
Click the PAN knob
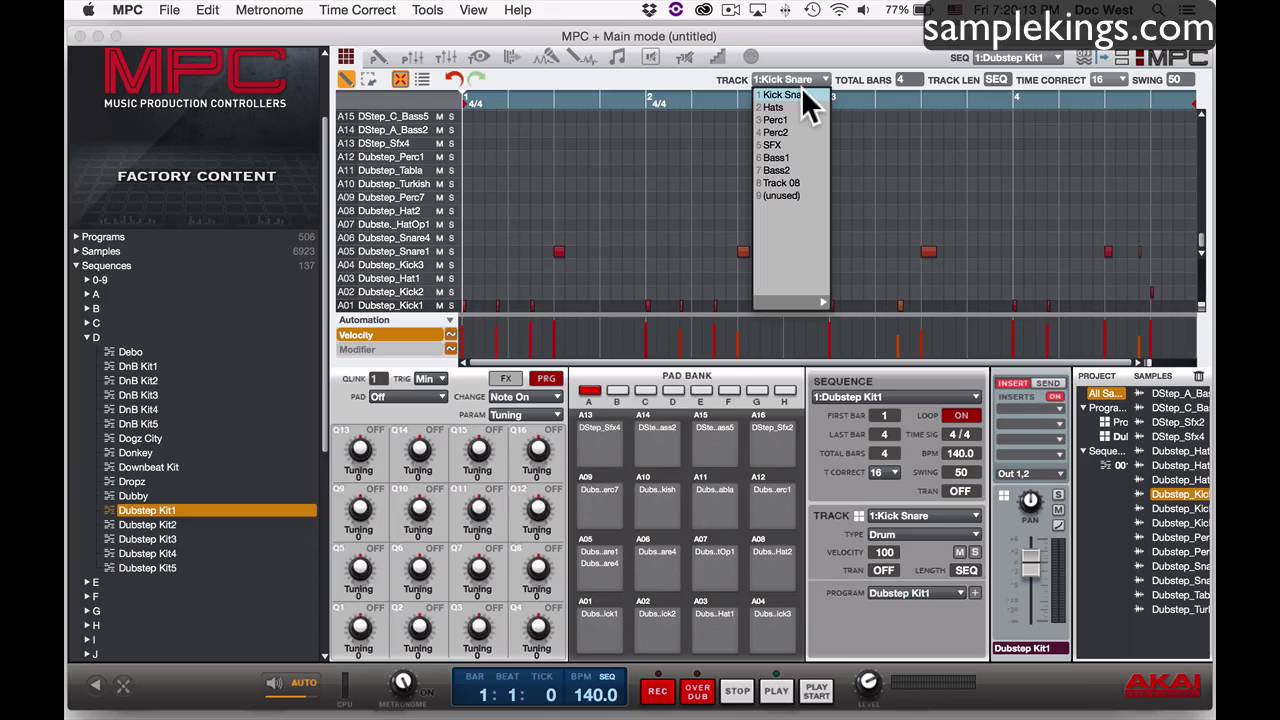pos(1030,501)
